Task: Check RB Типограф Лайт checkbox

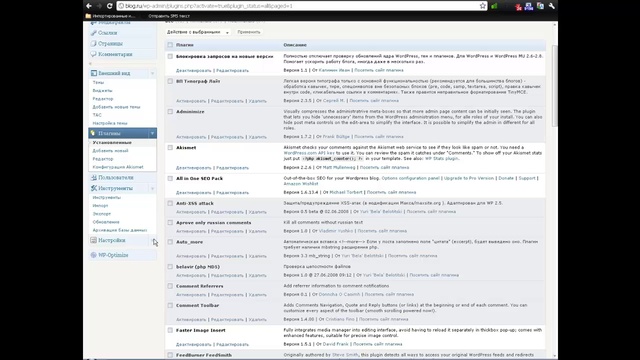Action: coord(170,81)
